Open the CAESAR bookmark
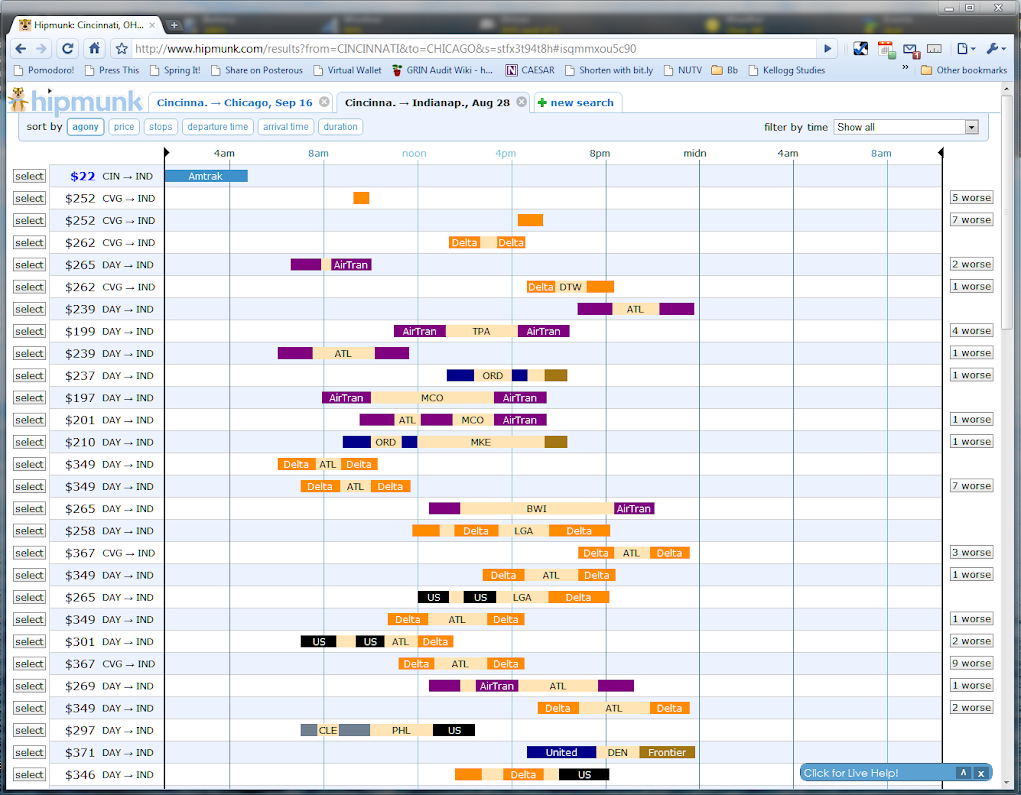The height and width of the screenshot is (795, 1021). 530,70
